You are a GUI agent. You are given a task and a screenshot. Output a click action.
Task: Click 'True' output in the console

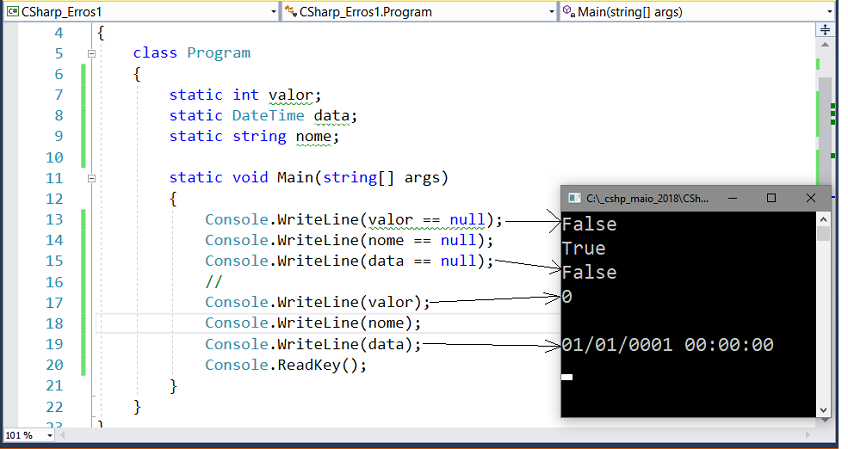pyautogui.click(x=584, y=248)
